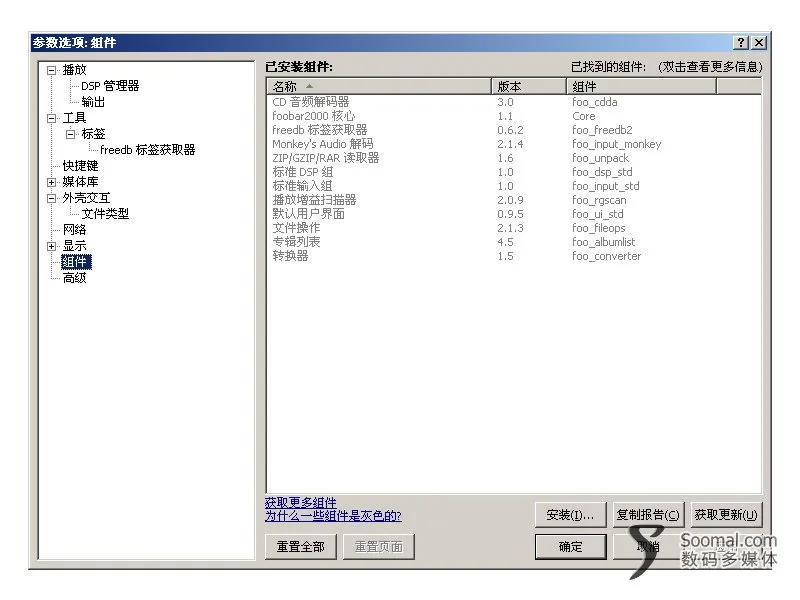The width and height of the screenshot is (800, 600).
Task: Select the 组件 tree item
Action: tap(76, 262)
